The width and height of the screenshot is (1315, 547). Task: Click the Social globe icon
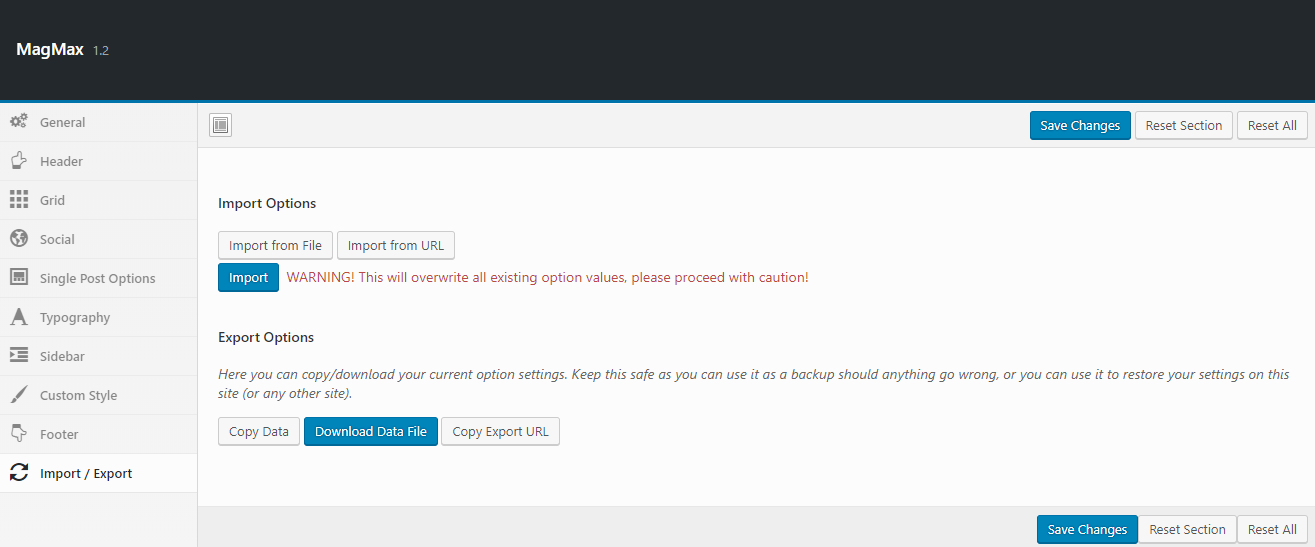click(18, 239)
